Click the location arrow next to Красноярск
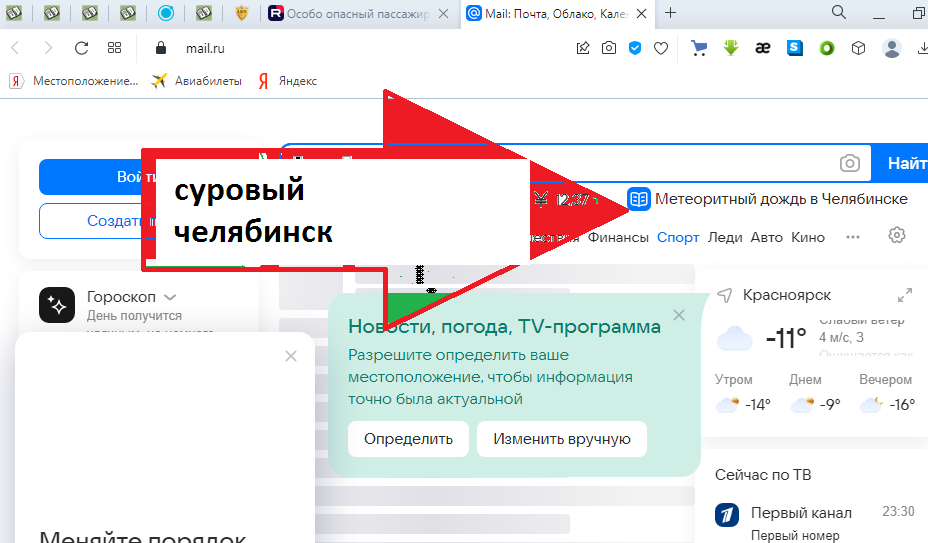Image resolution: width=928 pixels, height=543 pixels. tap(725, 295)
